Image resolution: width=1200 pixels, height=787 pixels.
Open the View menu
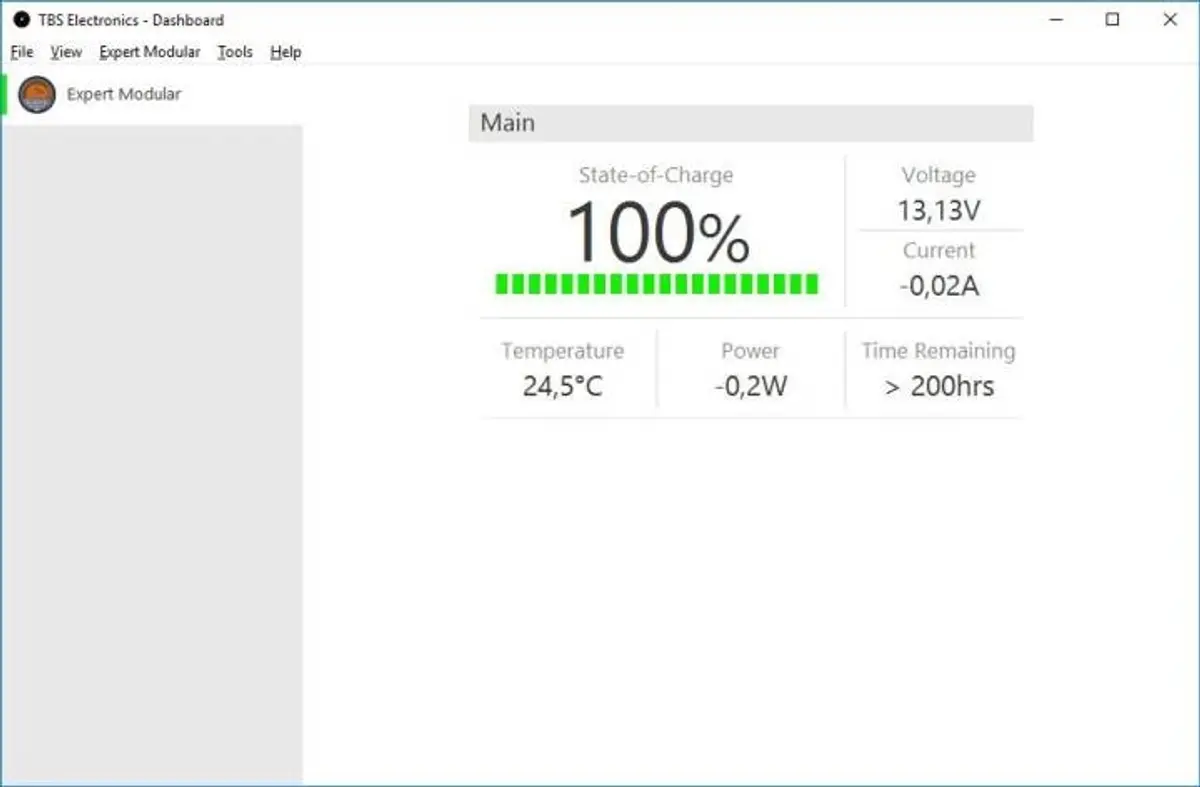coord(66,52)
